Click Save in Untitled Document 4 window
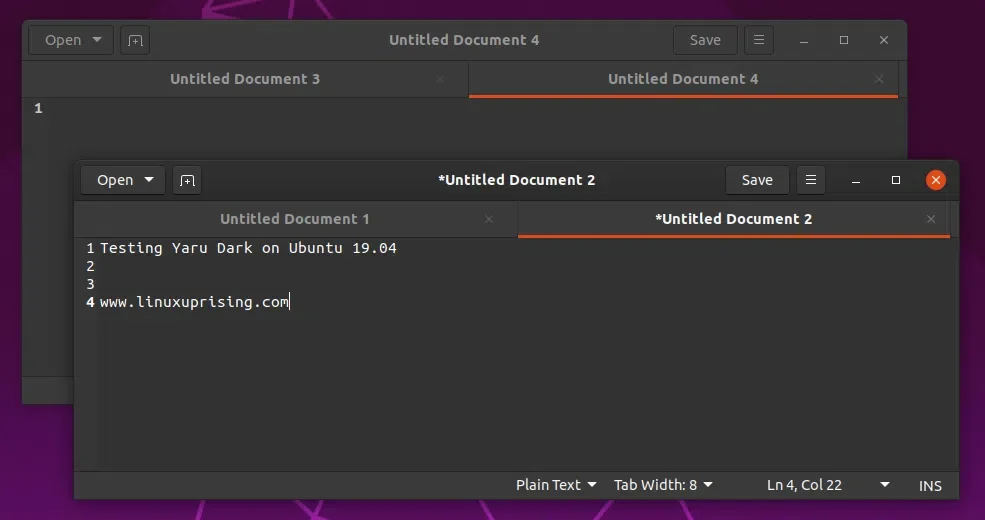985x520 pixels. (705, 40)
